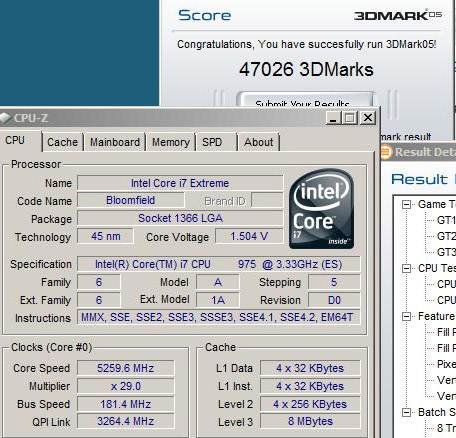Click the '47026 3DMarks' score text

(x=306, y=69)
